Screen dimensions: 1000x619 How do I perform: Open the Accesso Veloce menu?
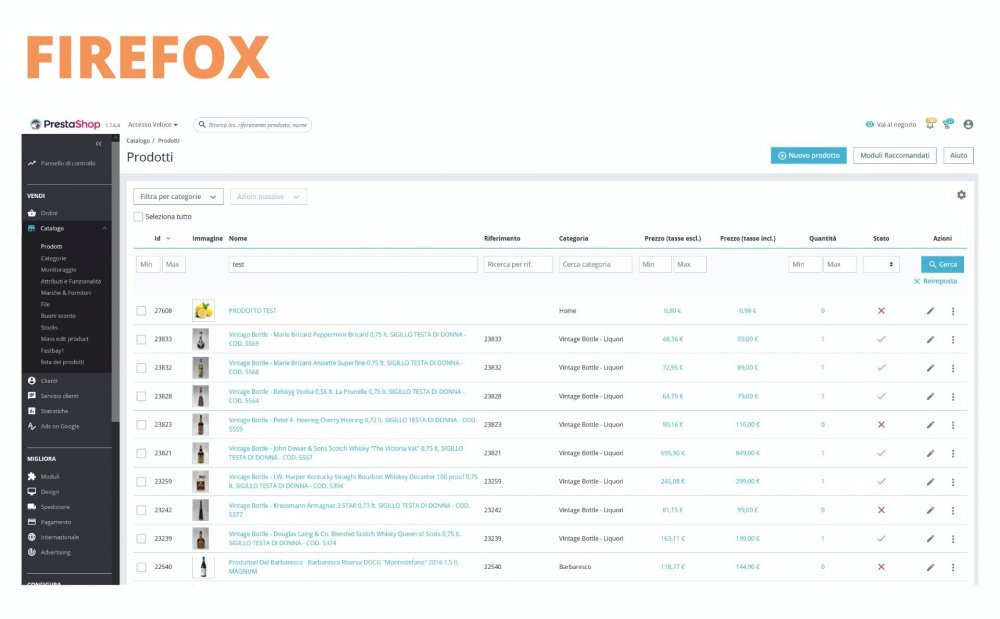(150, 124)
